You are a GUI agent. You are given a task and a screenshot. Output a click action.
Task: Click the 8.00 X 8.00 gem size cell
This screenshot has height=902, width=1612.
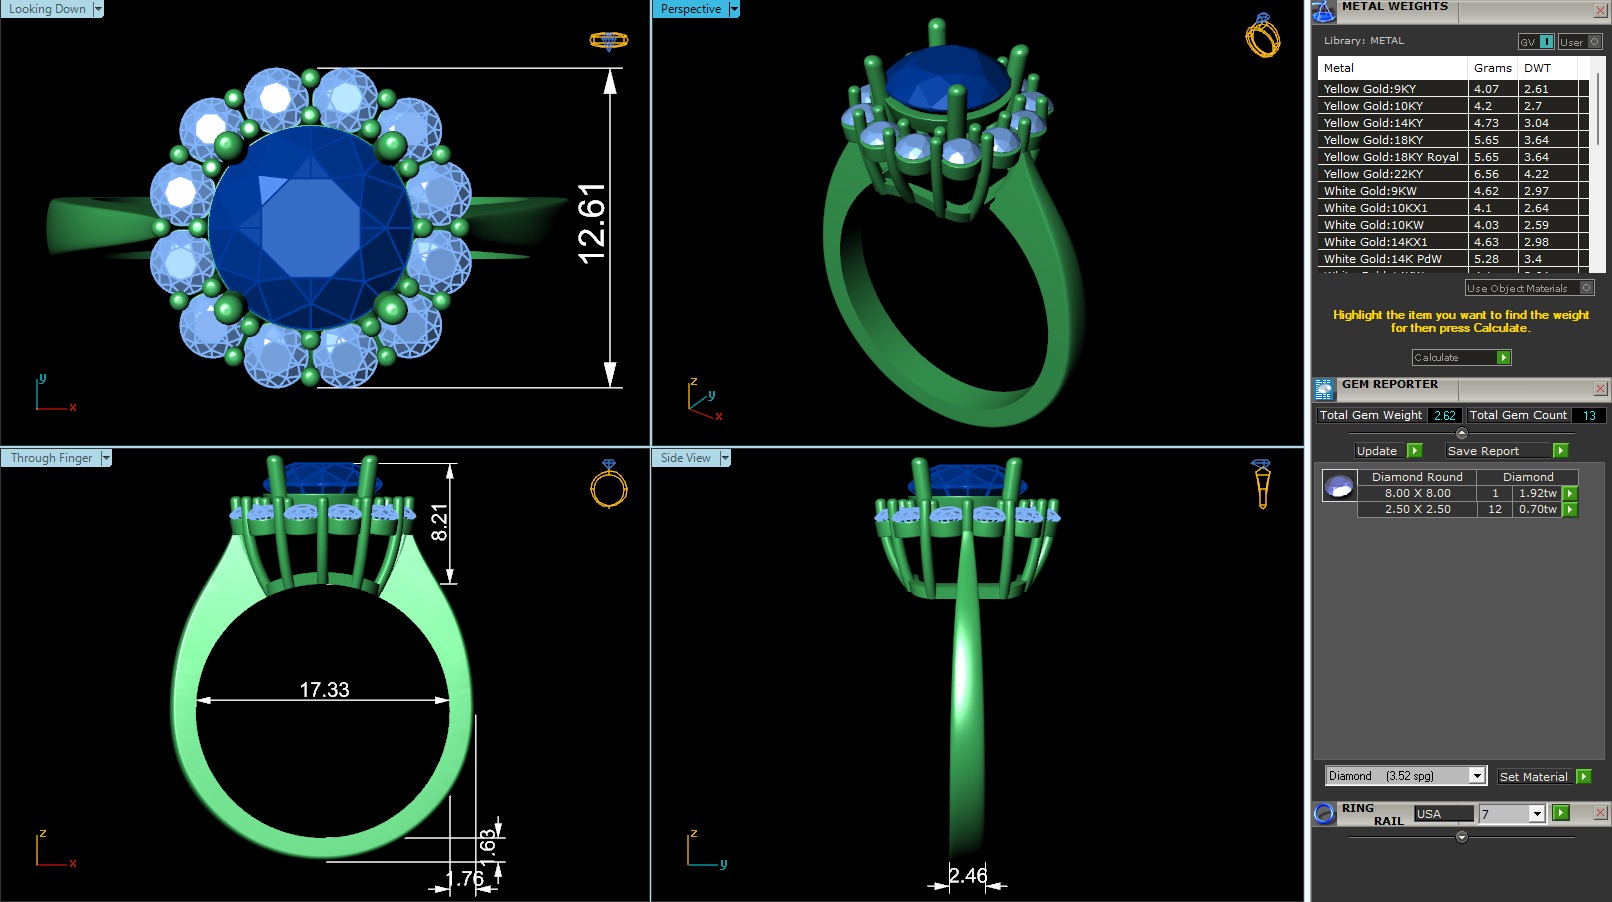click(1417, 493)
